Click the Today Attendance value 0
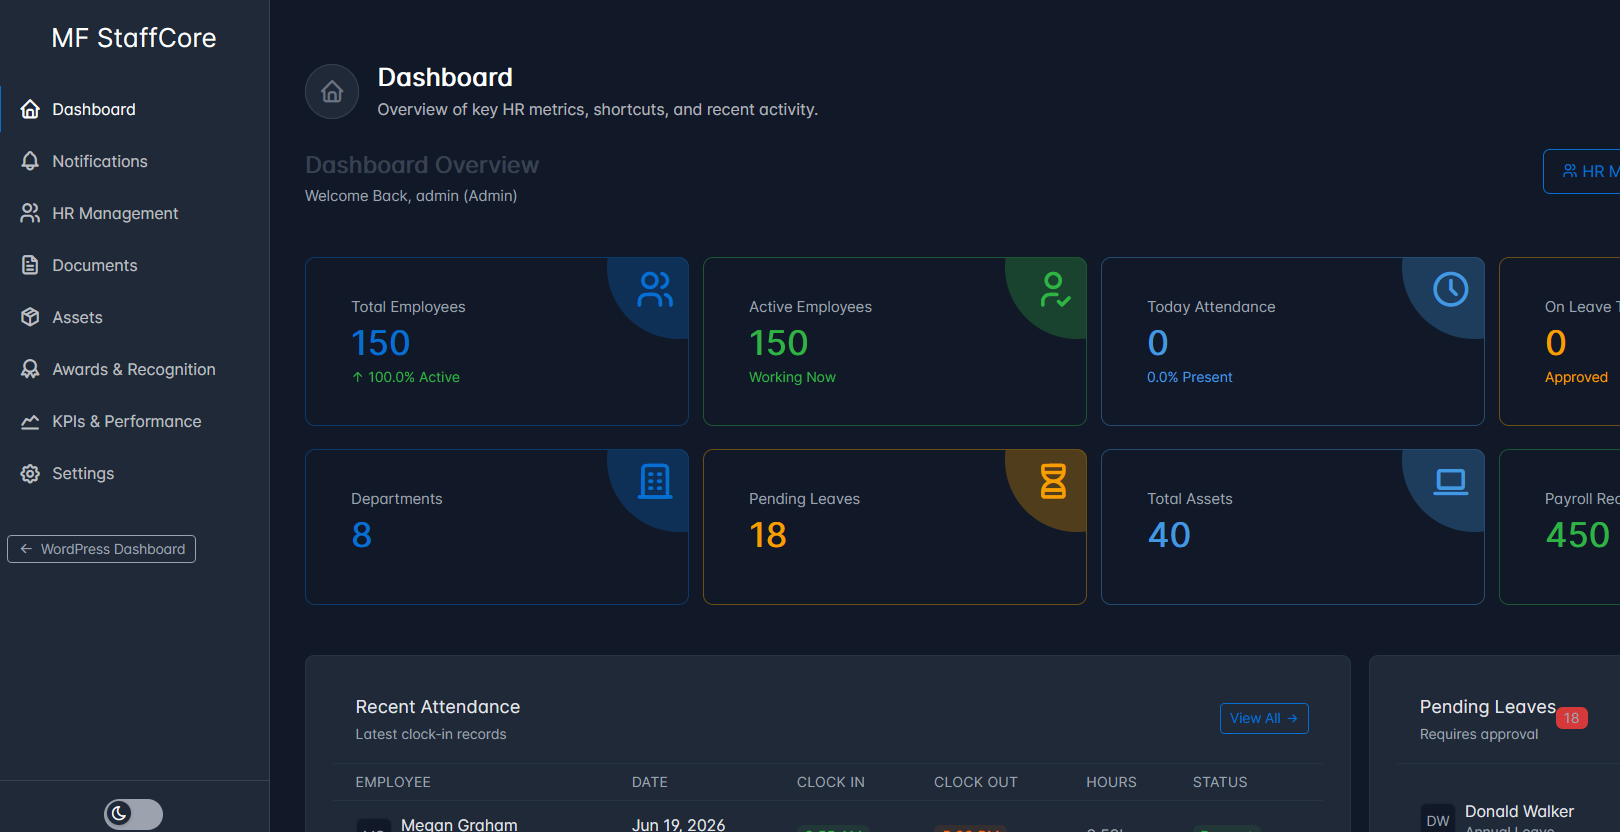This screenshot has height=832, width=1620. [1158, 343]
